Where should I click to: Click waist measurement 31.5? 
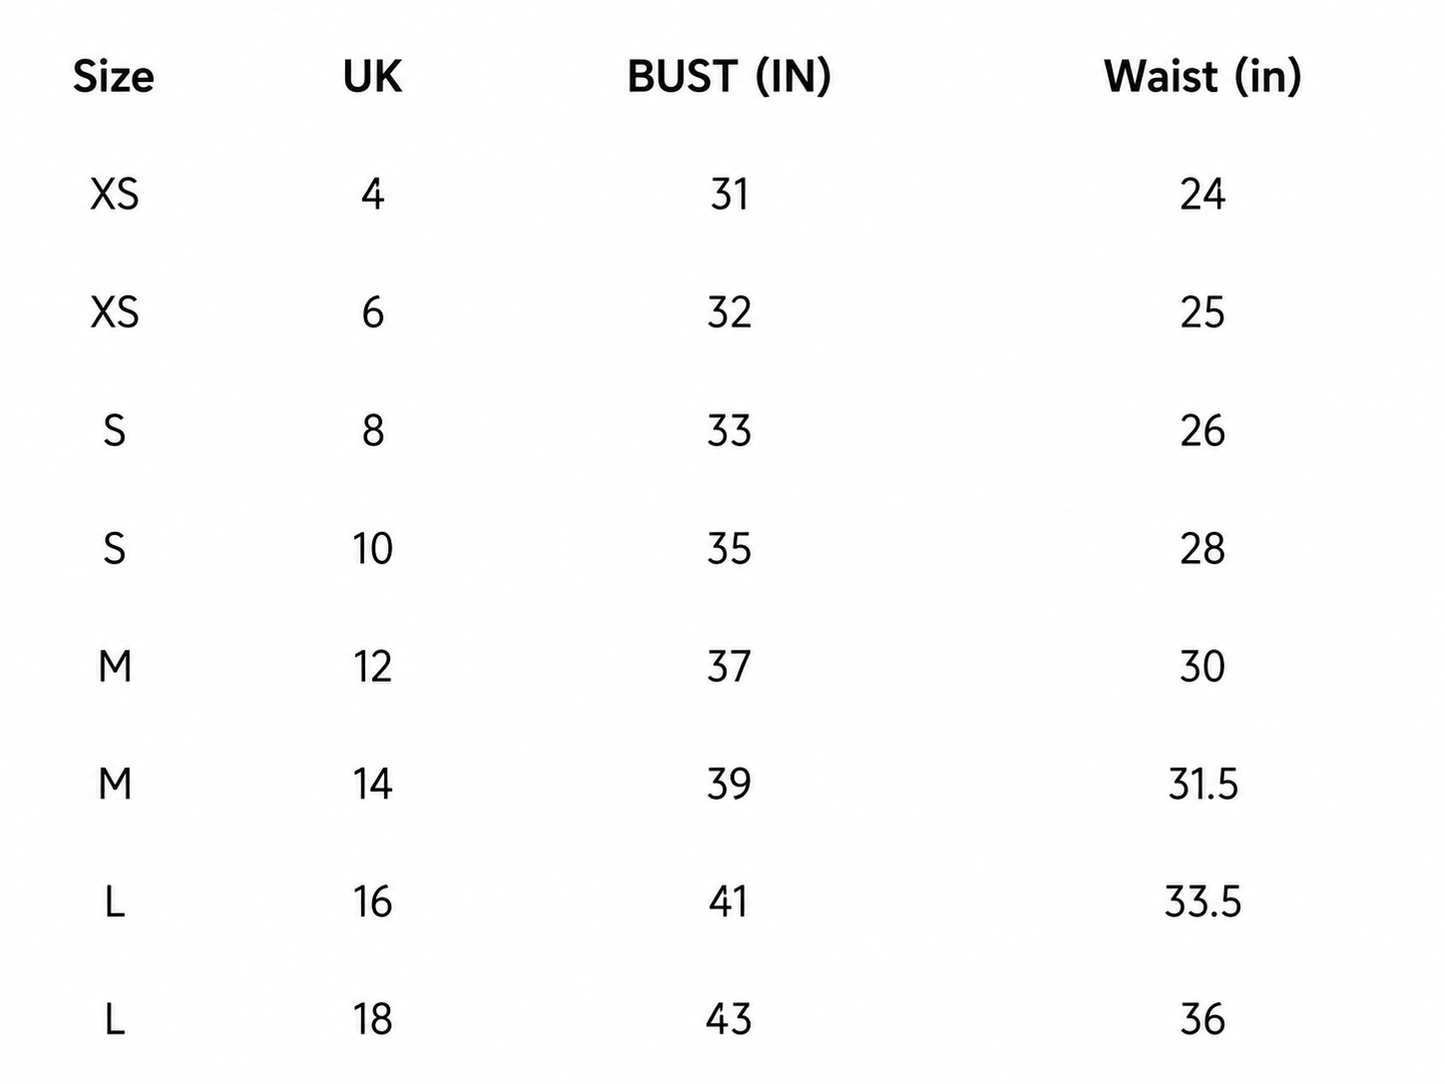[x=1203, y=784]
